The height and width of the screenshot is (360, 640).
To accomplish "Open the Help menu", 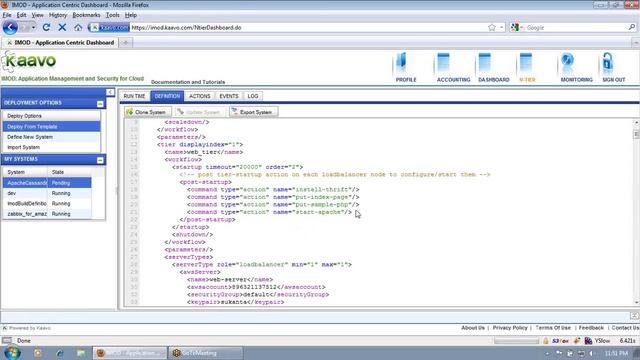I will (131, 15).
